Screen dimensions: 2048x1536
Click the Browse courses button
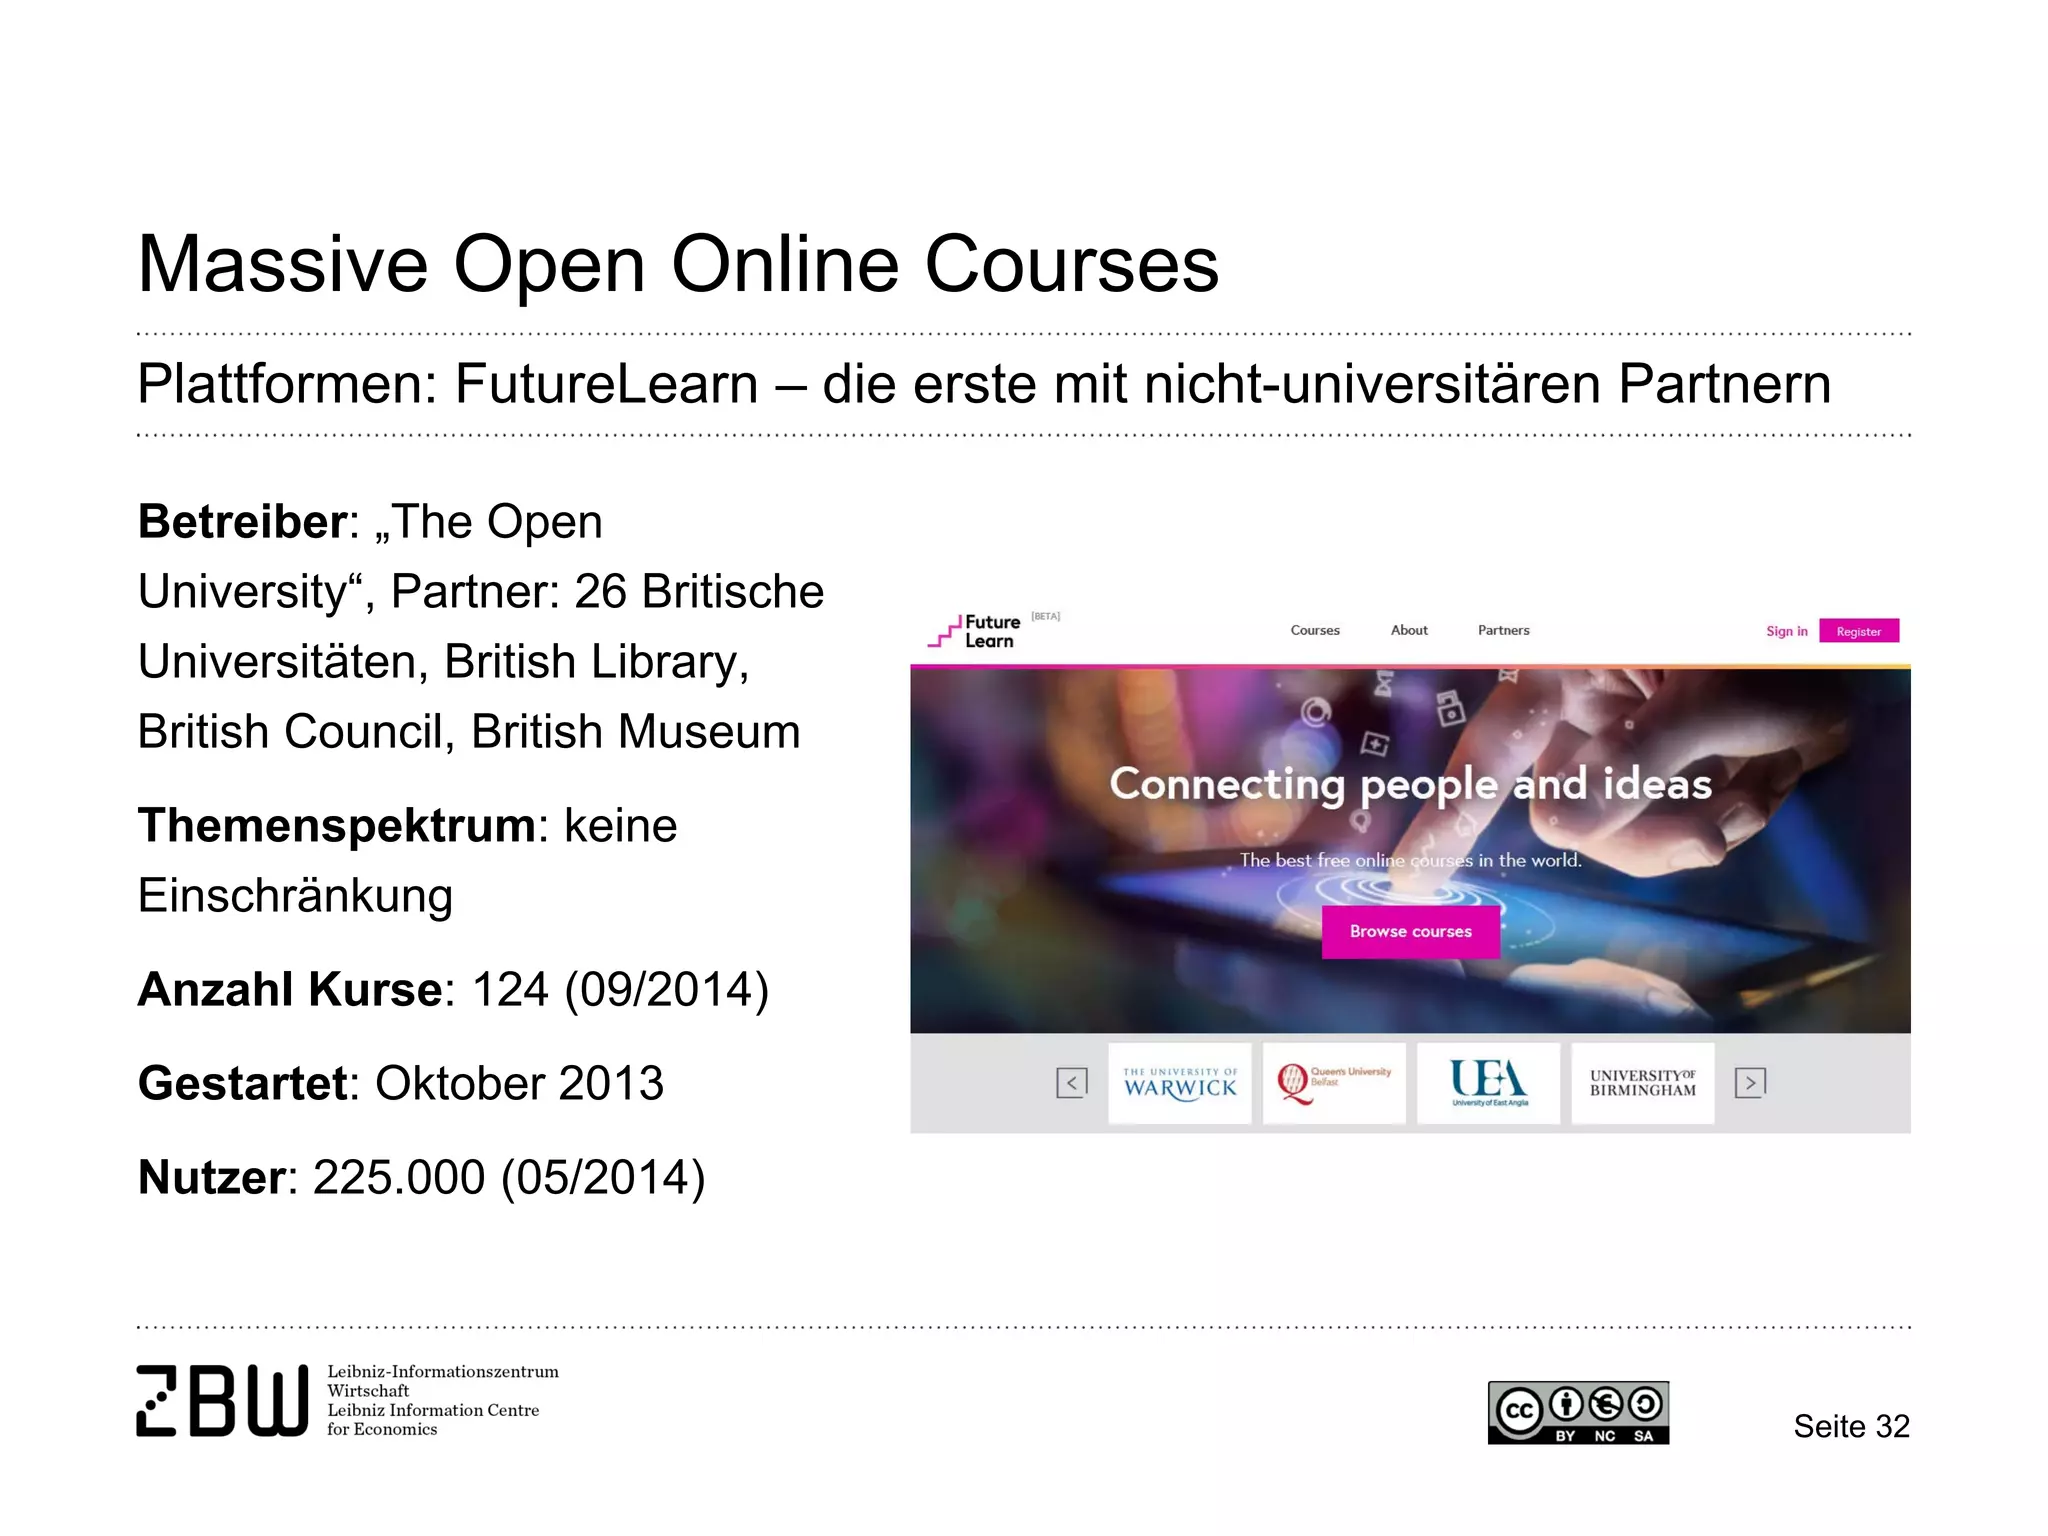[1410, 931]
